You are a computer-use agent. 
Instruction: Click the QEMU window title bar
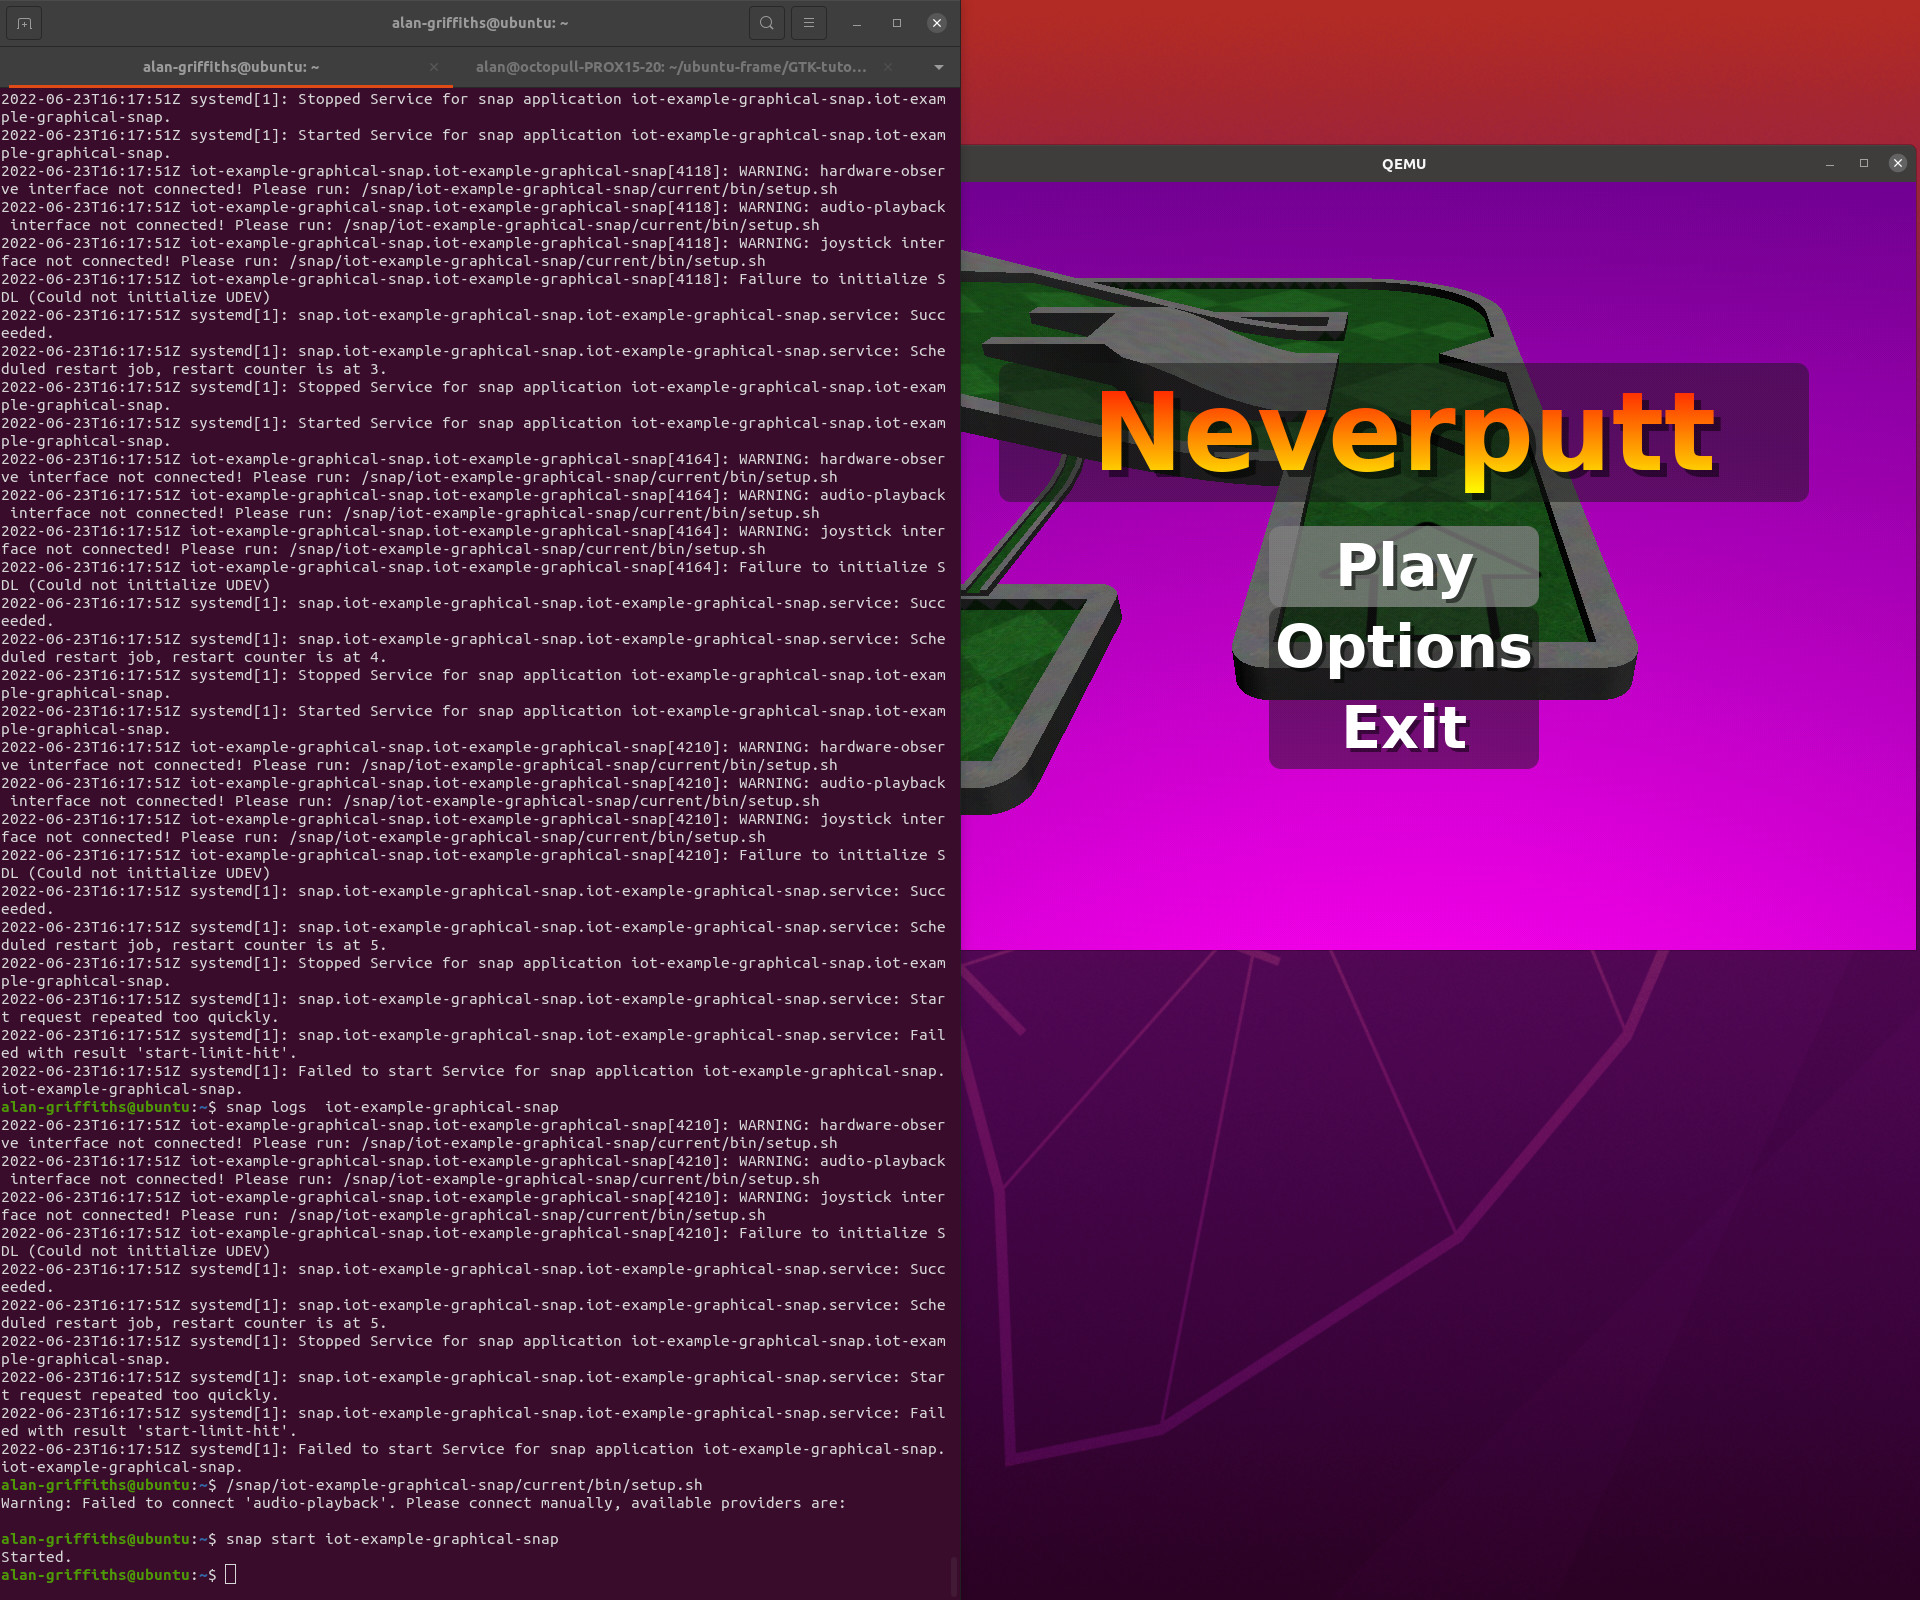(x=1403, y=164)
